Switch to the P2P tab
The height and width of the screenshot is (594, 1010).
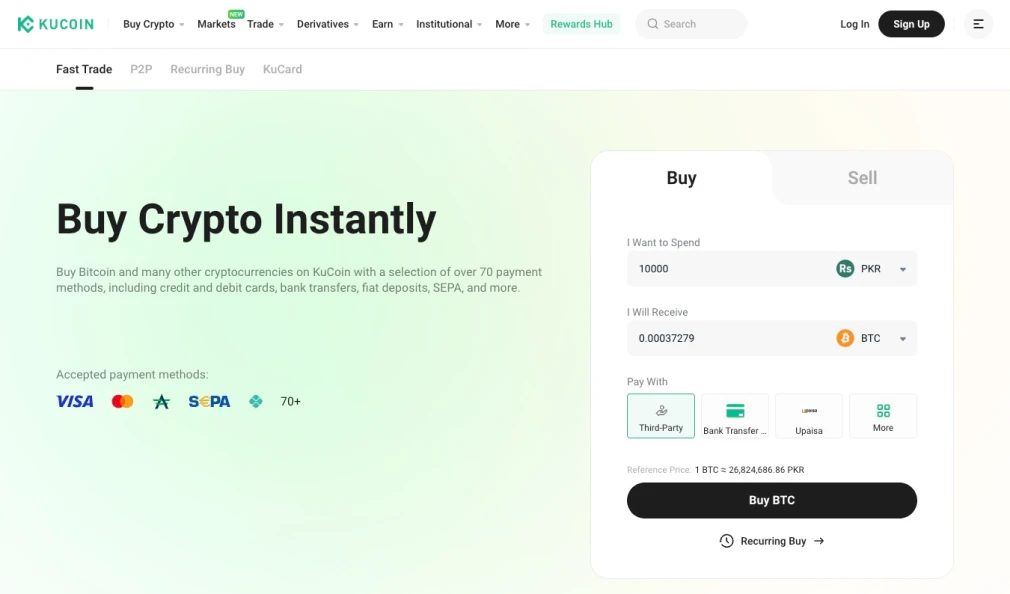click(x=140, y=69)
